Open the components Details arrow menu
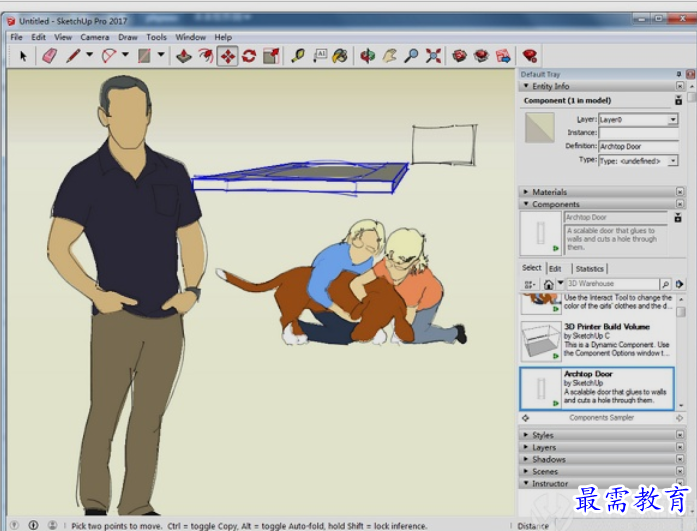 pos(679,284)
